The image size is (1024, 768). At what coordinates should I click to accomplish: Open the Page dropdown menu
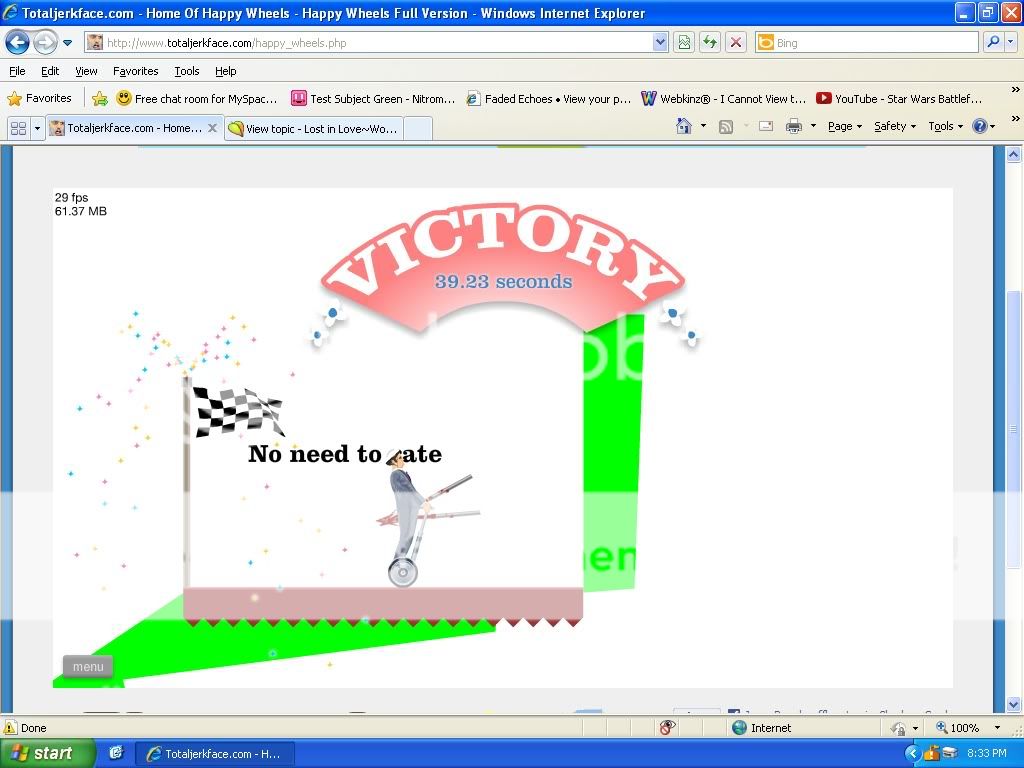[x=845, y=126]
